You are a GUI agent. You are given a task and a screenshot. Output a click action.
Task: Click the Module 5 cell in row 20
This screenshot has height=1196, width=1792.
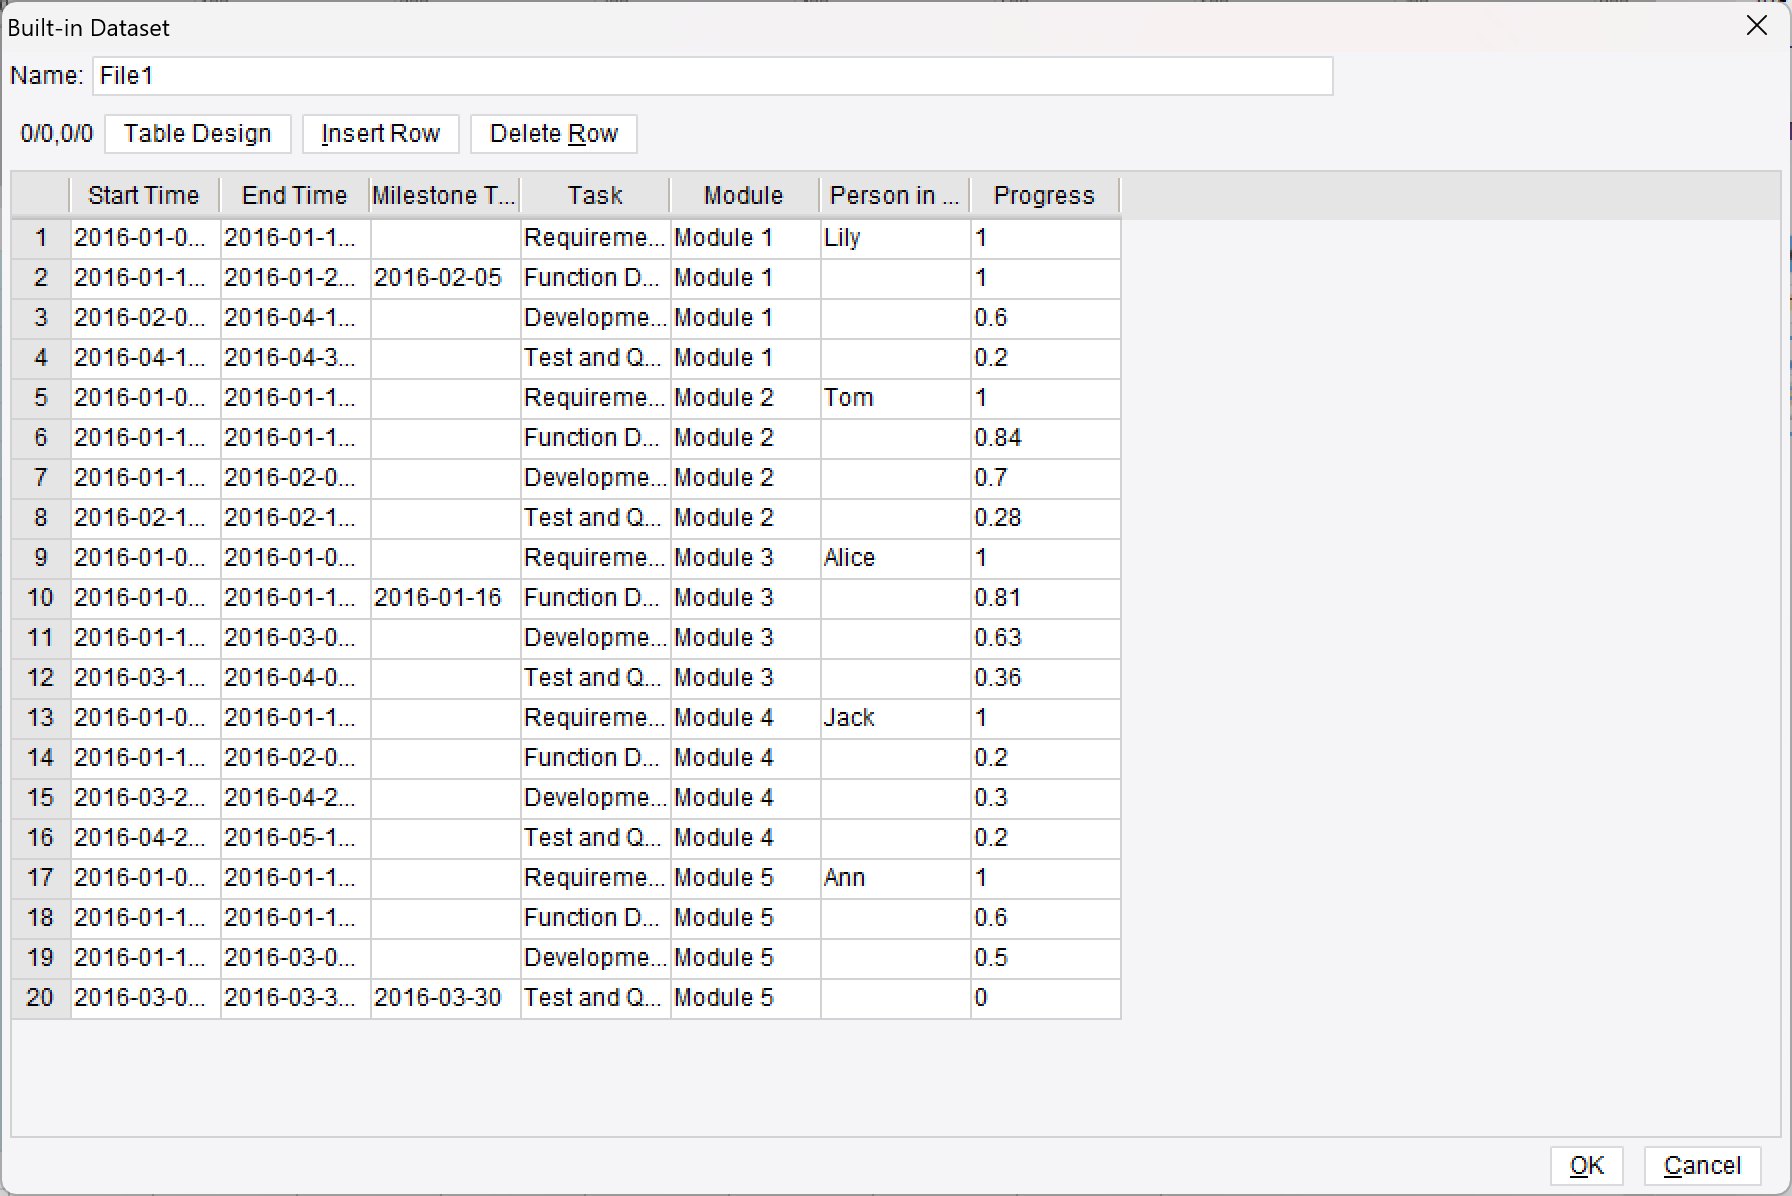coord(742,998)
